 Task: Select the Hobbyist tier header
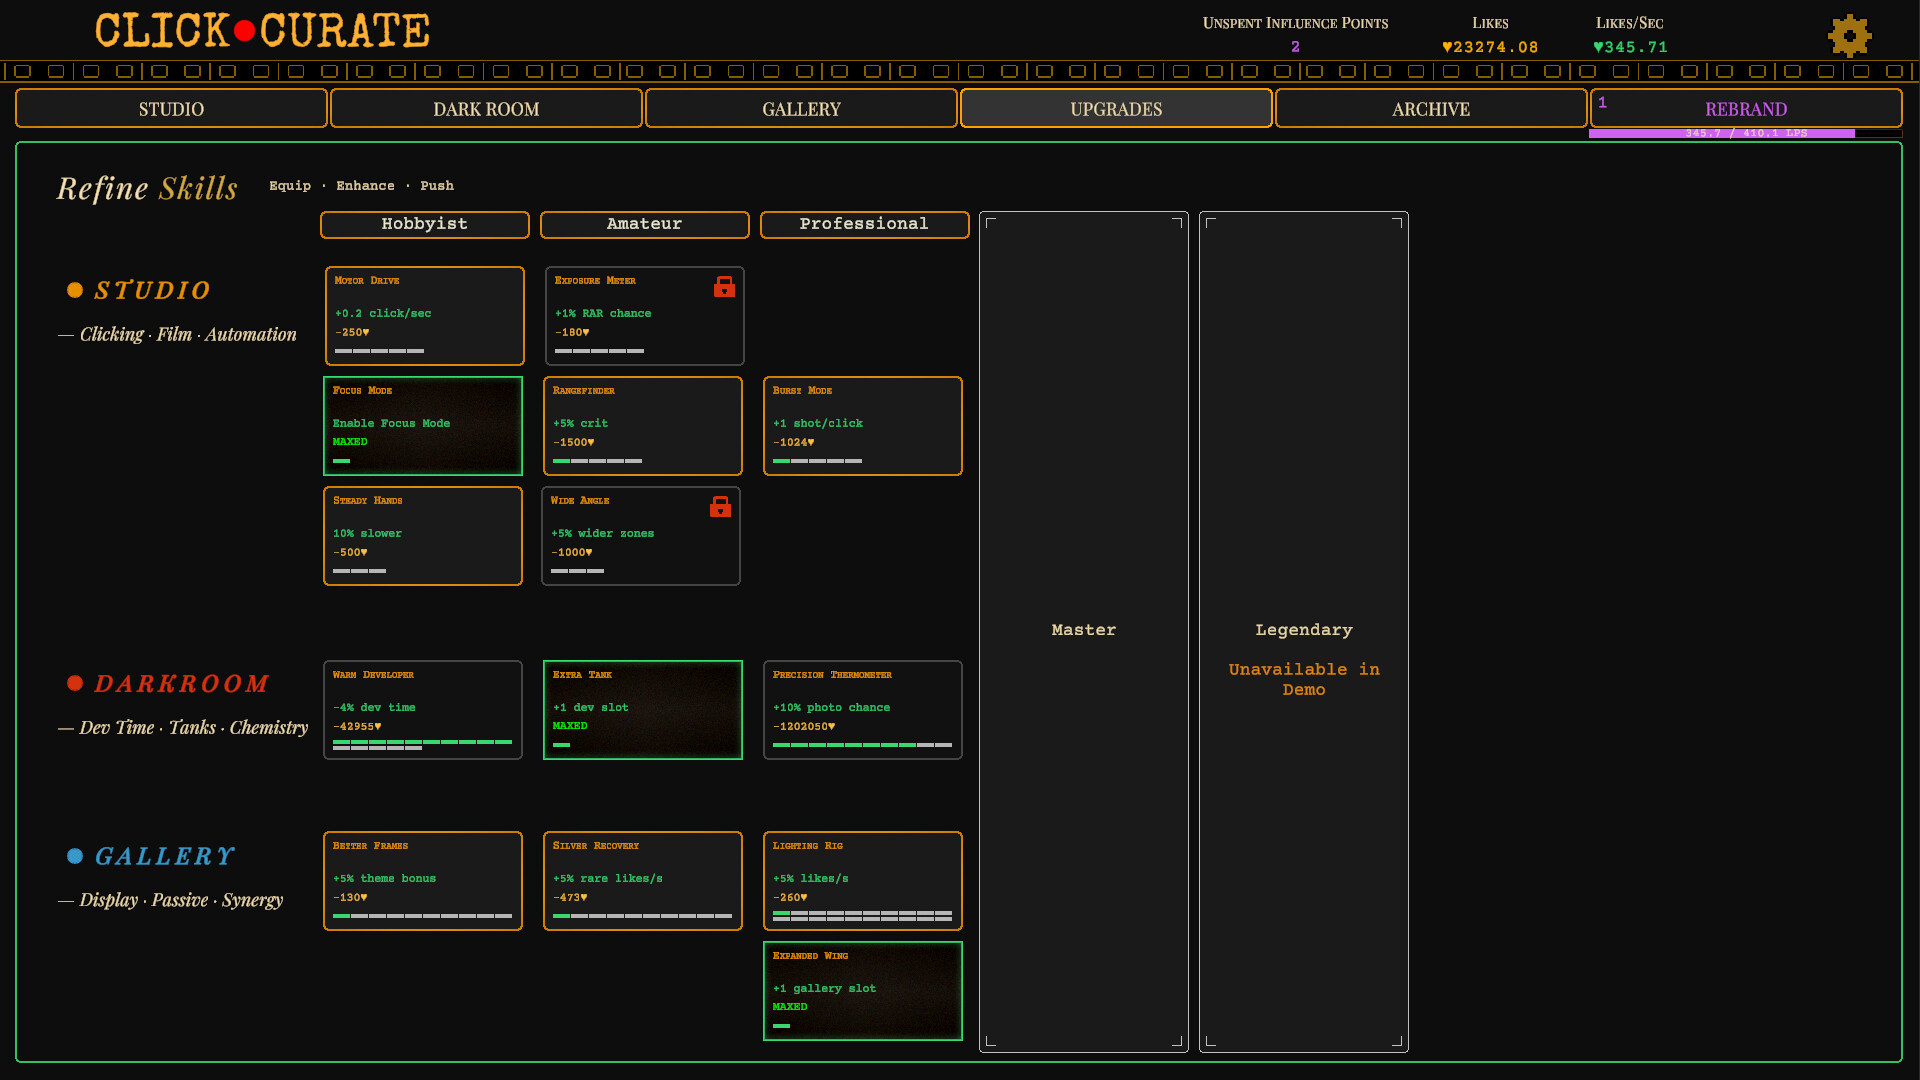click(x=424, y=224)
